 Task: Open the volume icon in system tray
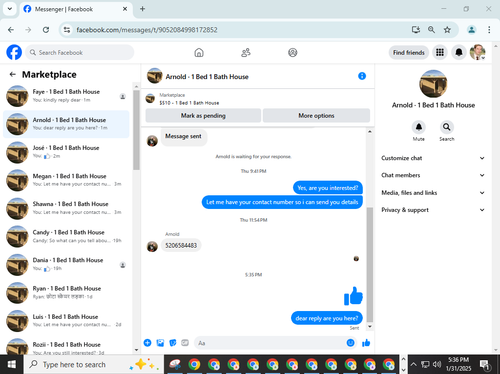[x=437, y=364]
